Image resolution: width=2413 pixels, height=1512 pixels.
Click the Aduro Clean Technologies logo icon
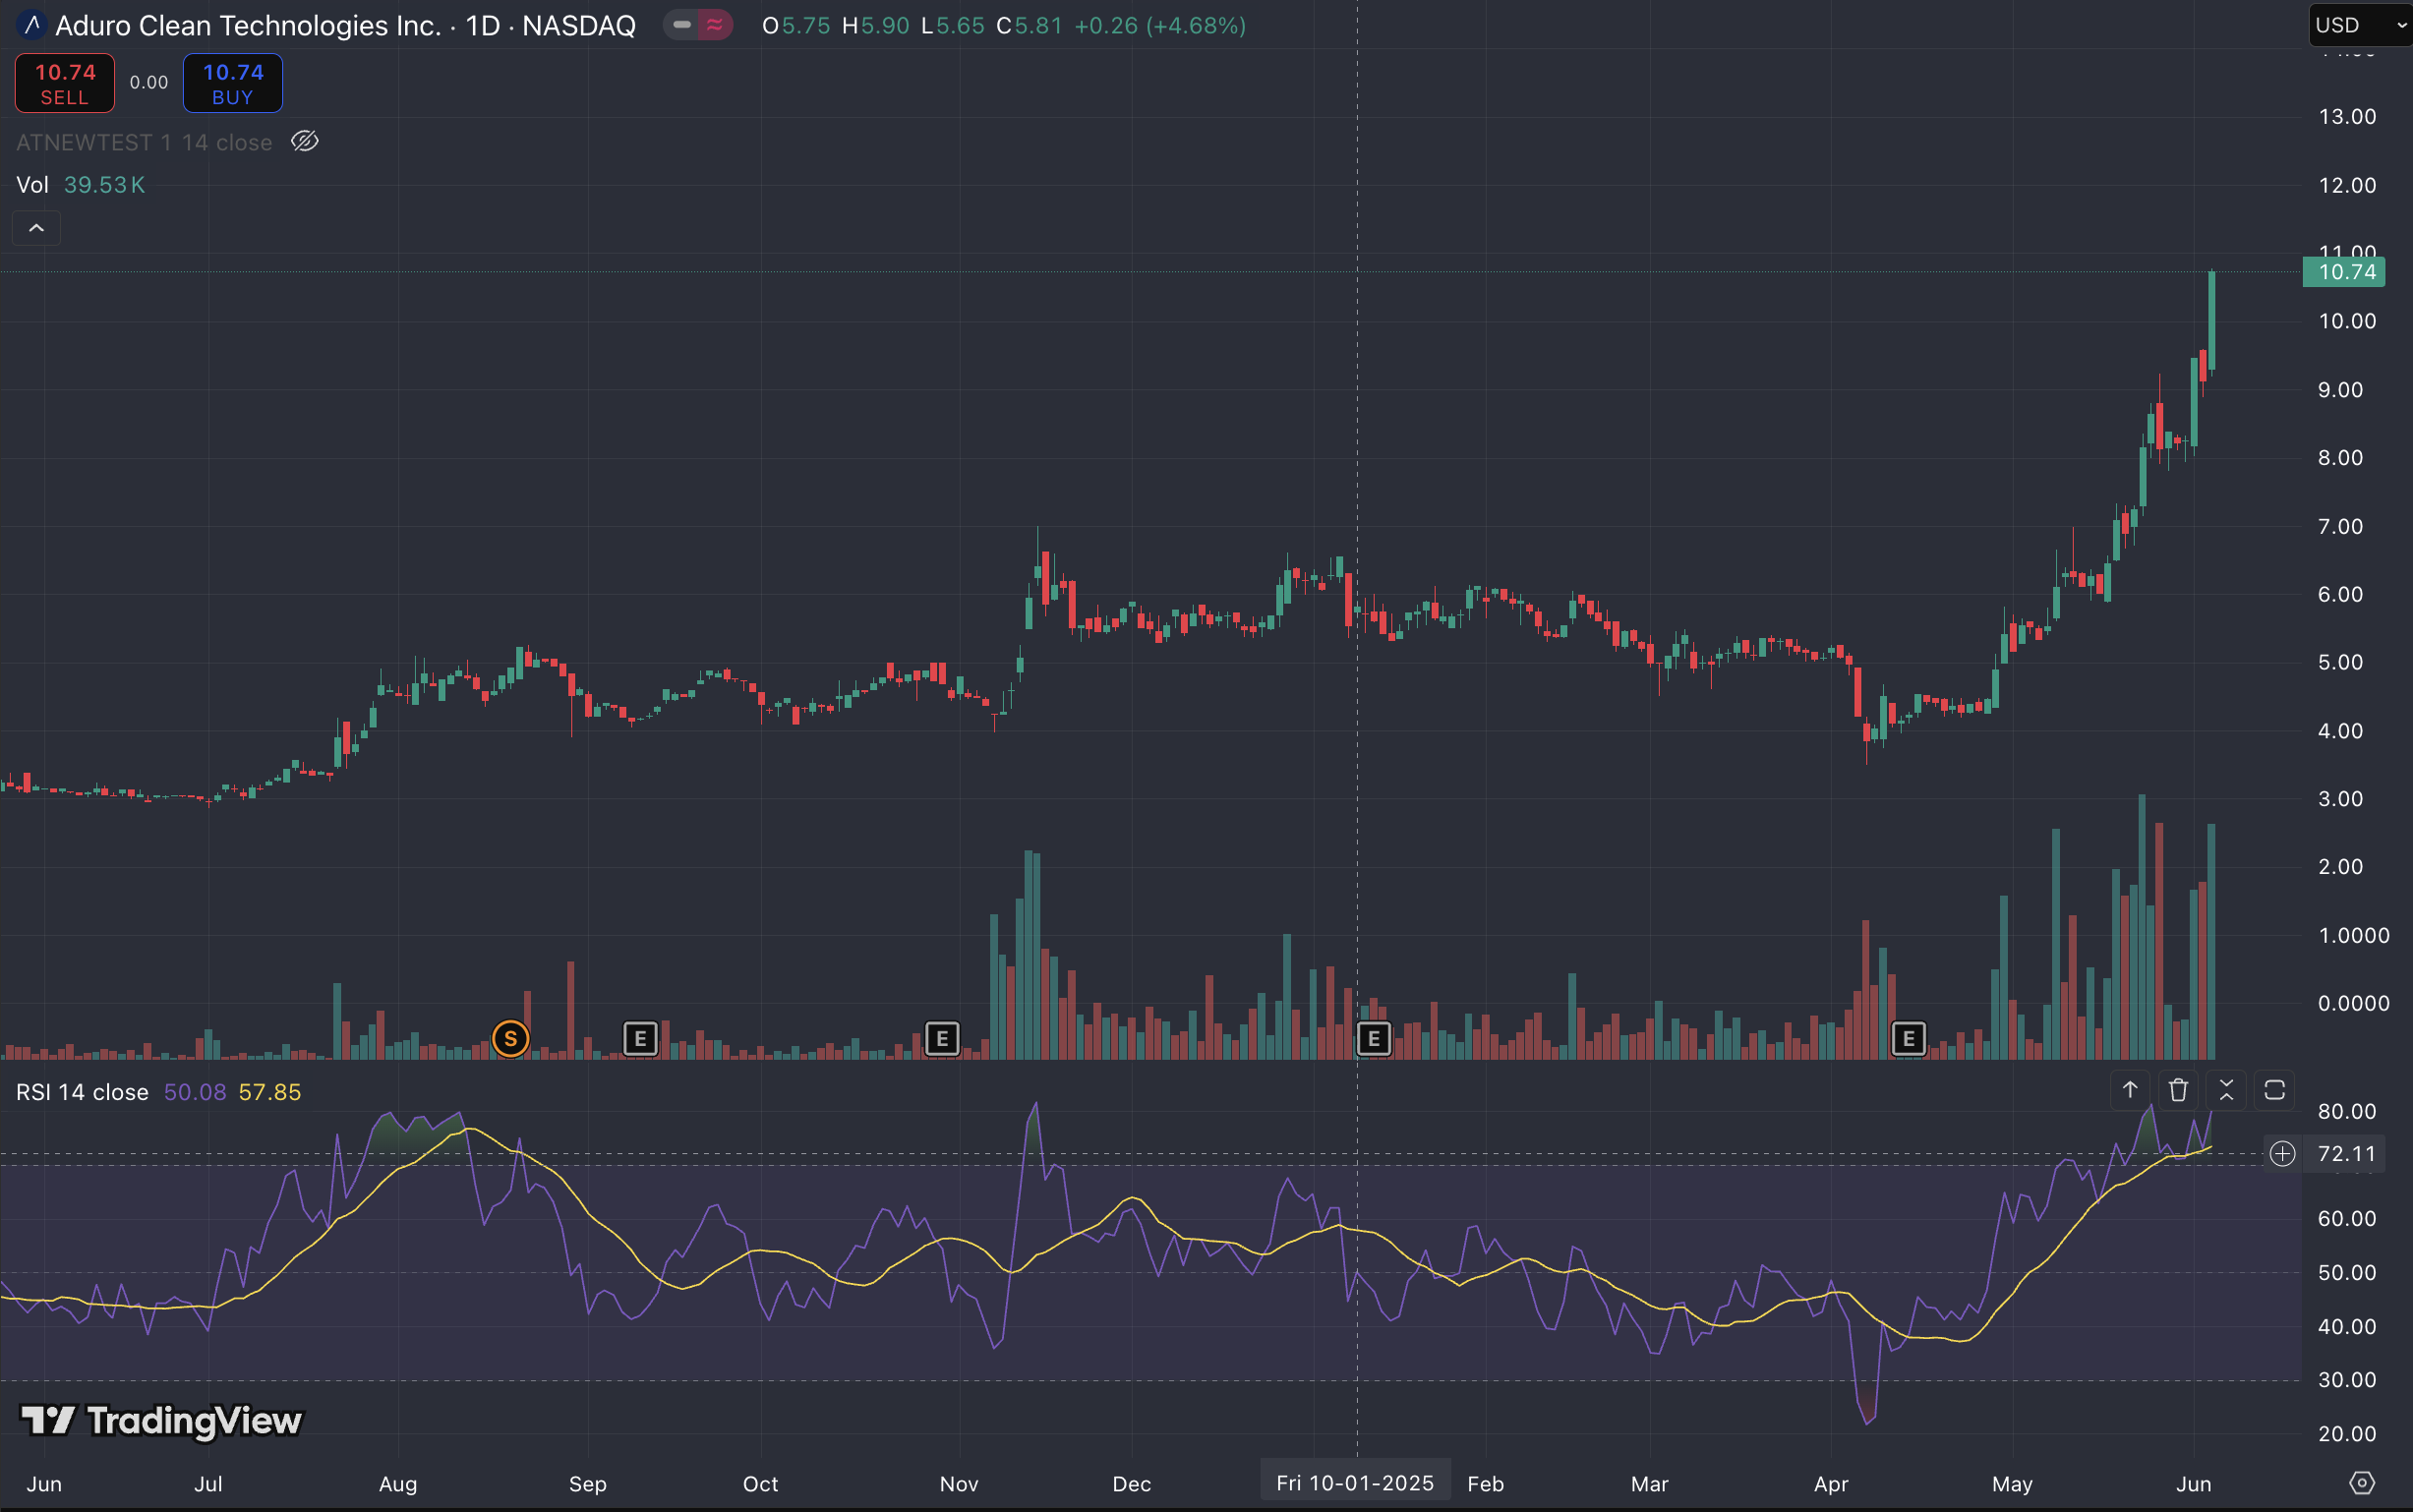point(32,25)
